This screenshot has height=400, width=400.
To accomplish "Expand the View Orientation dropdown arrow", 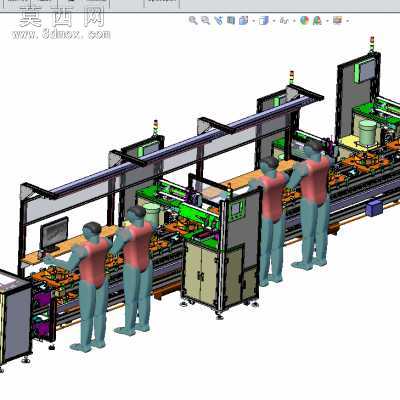I will pos(254,21).
